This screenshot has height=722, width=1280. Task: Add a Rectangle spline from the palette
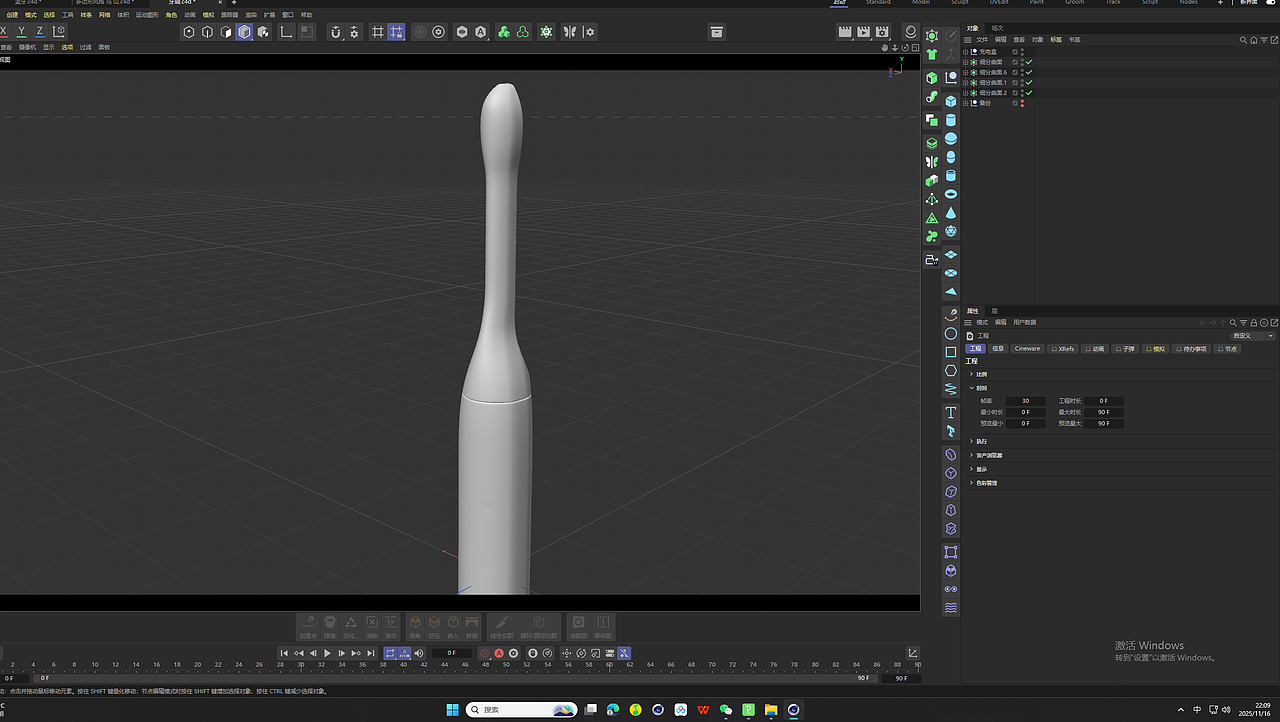pos(951,352)
